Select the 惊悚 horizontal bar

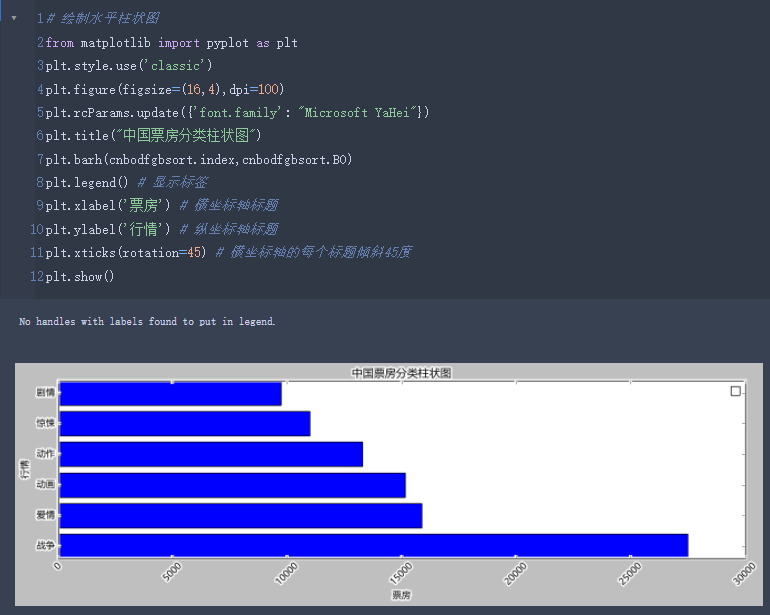point(184,424)
